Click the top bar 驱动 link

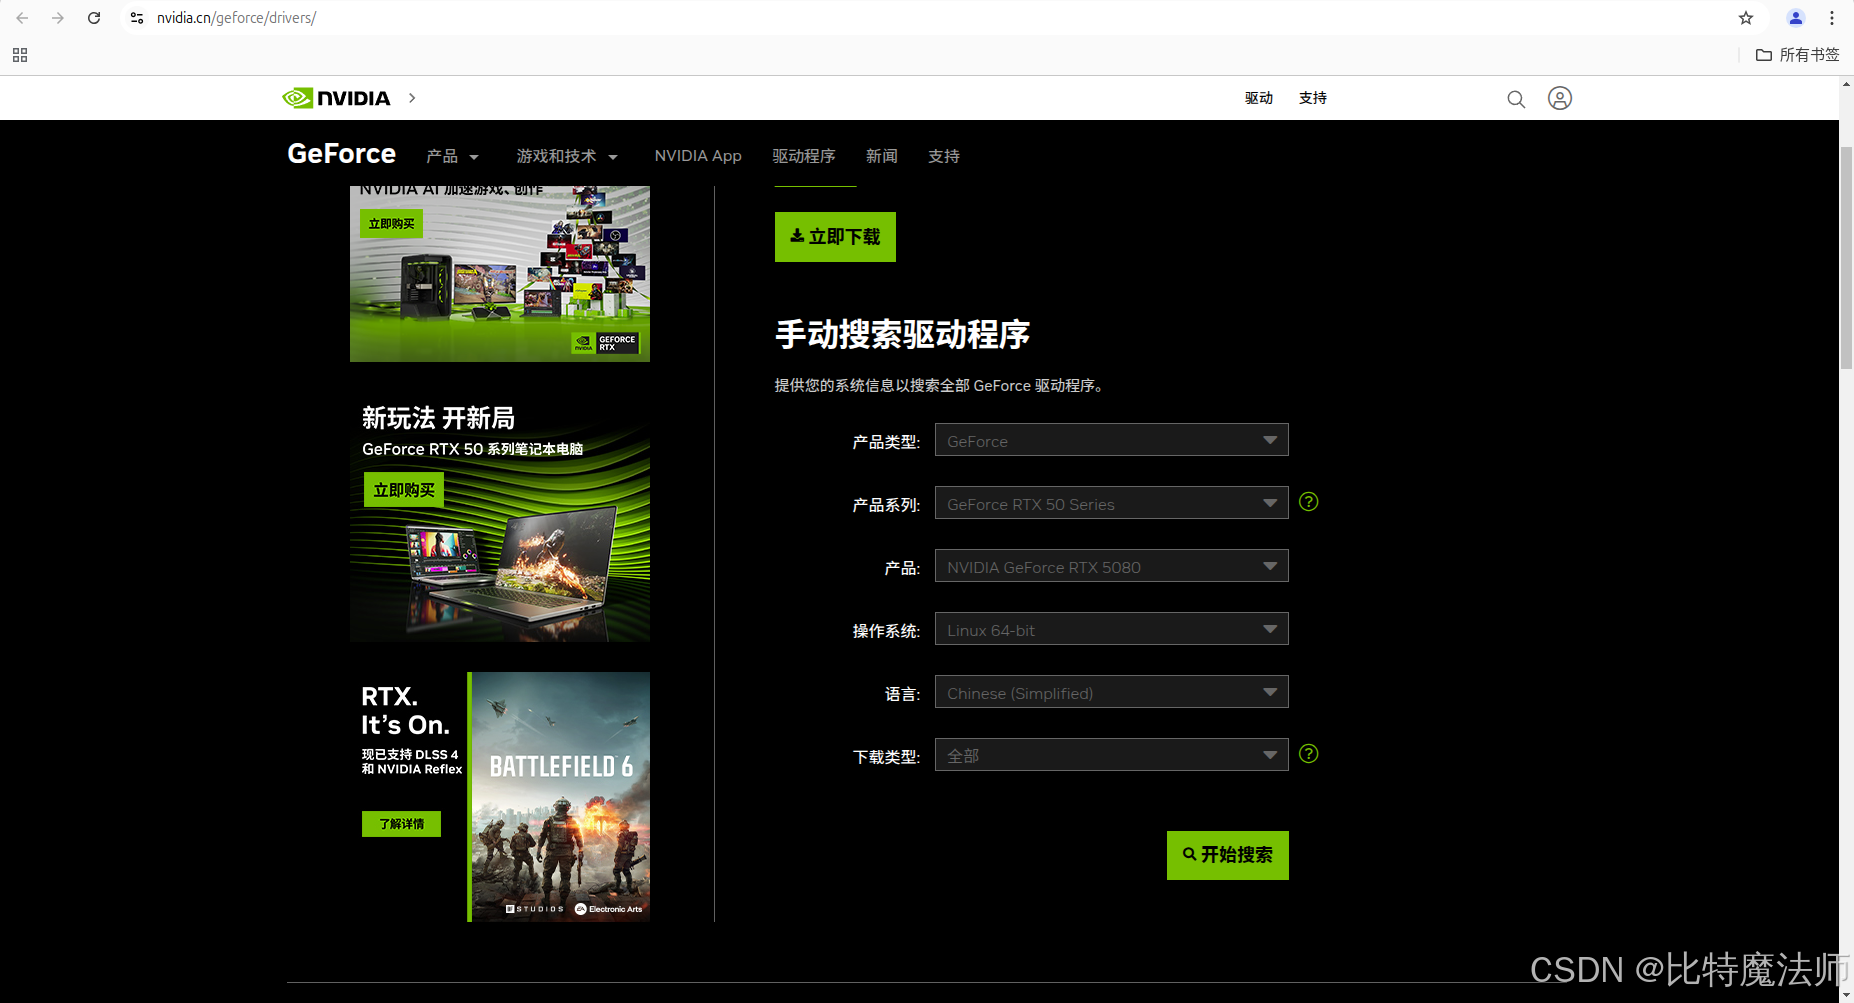(x=1259, y=98)
